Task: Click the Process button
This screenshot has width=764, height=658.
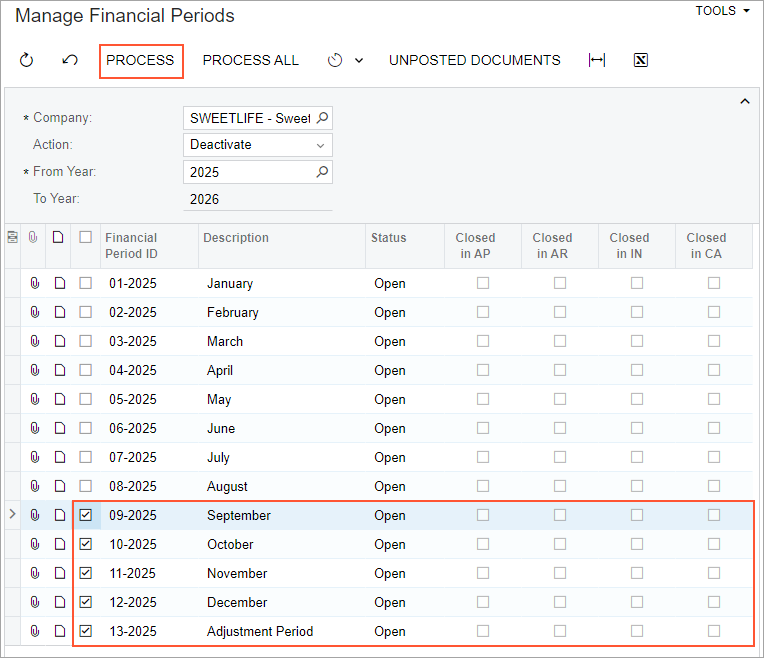Action: (x=140, y=60)
